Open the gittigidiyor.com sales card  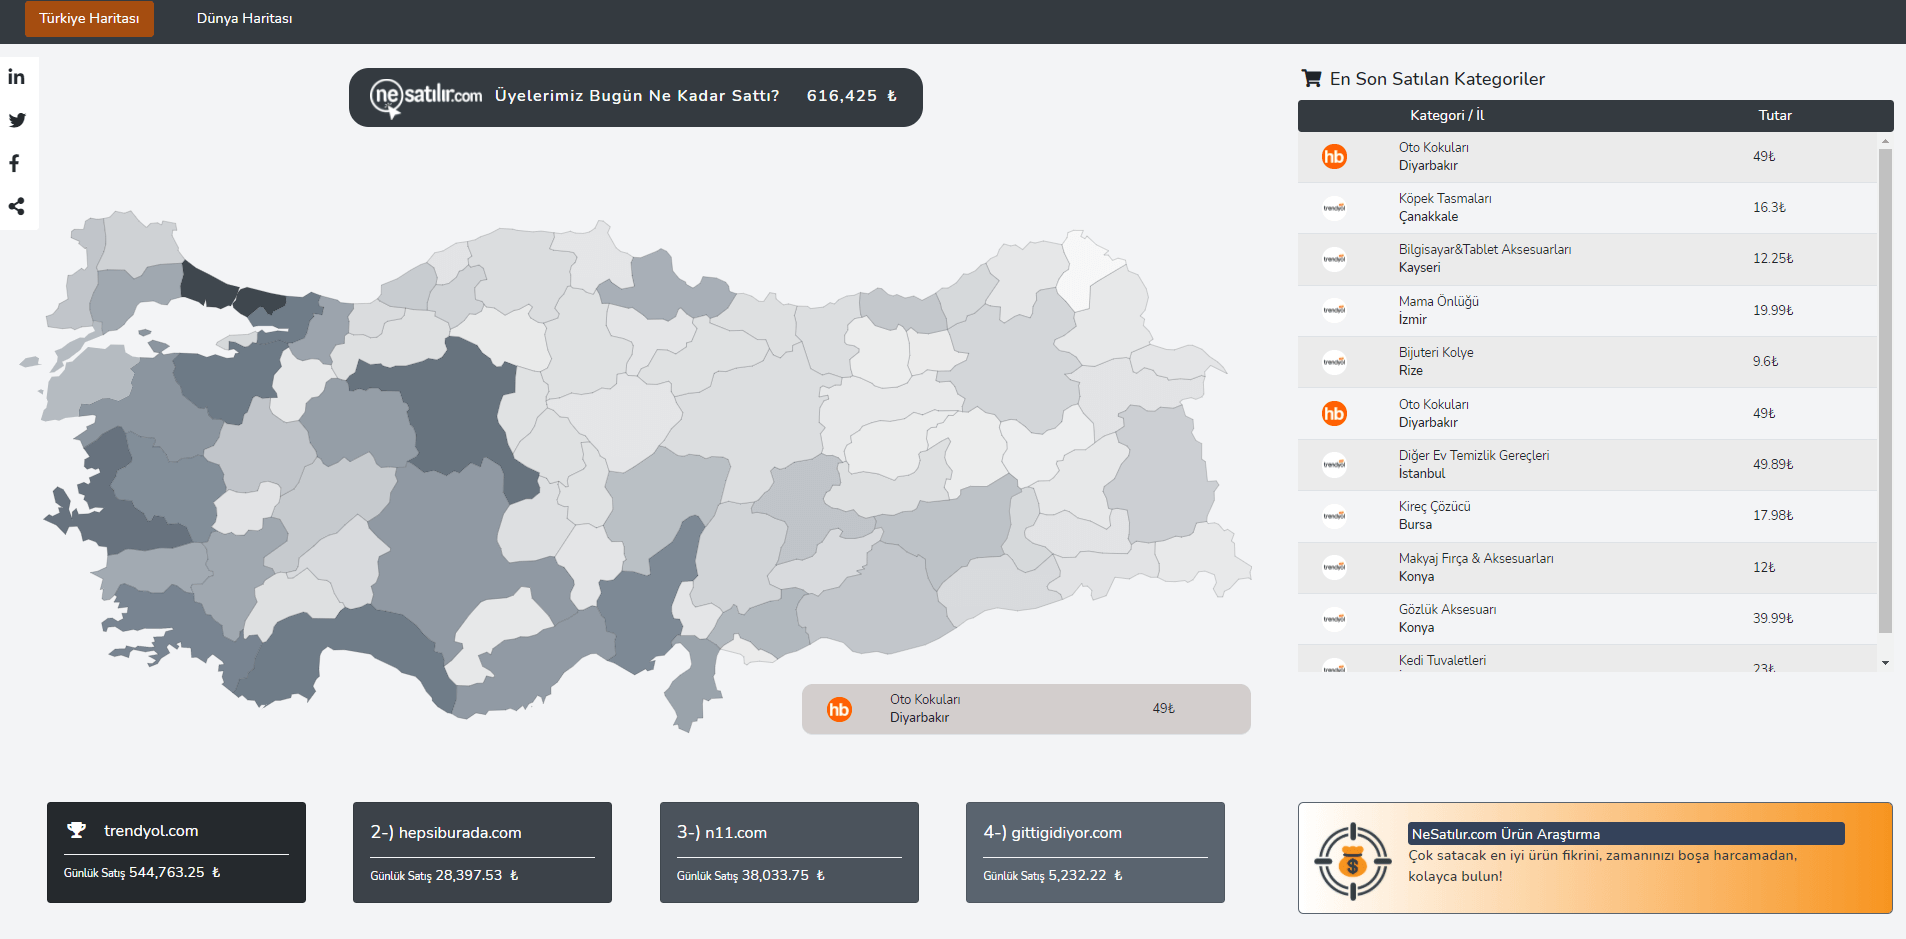point(1095,852)
